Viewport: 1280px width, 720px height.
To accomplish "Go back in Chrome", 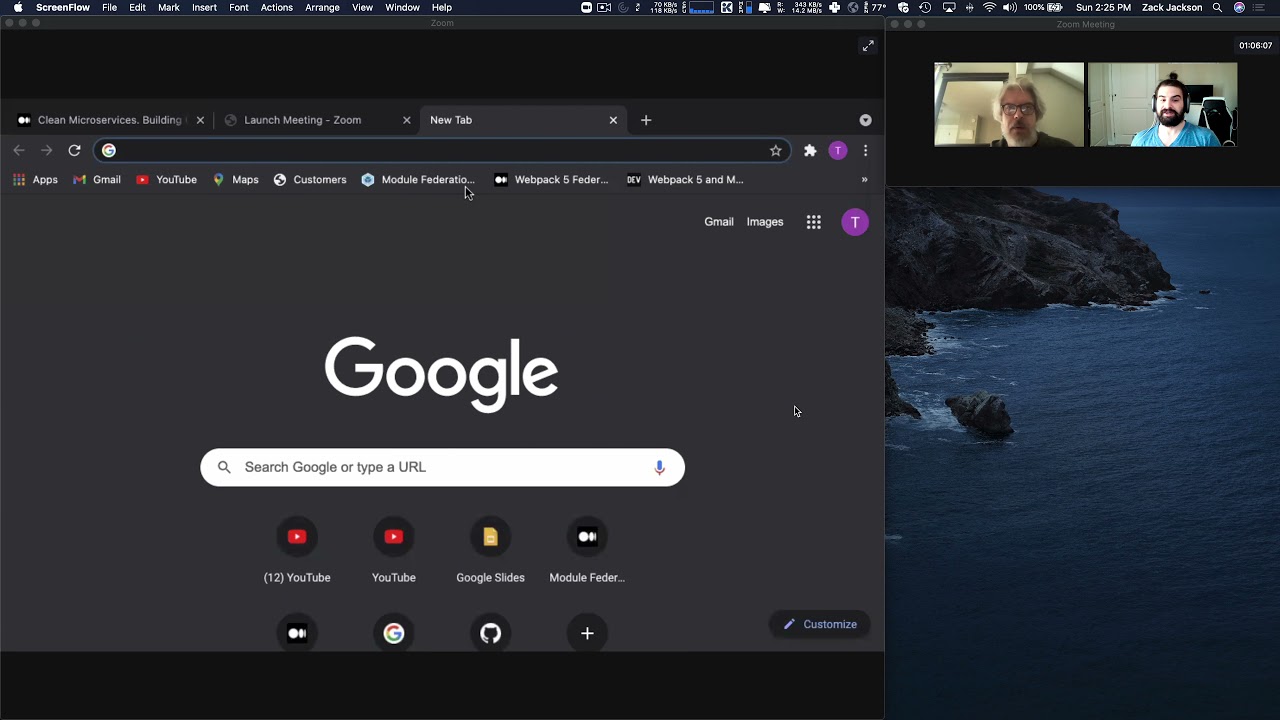I will (19, 150).
